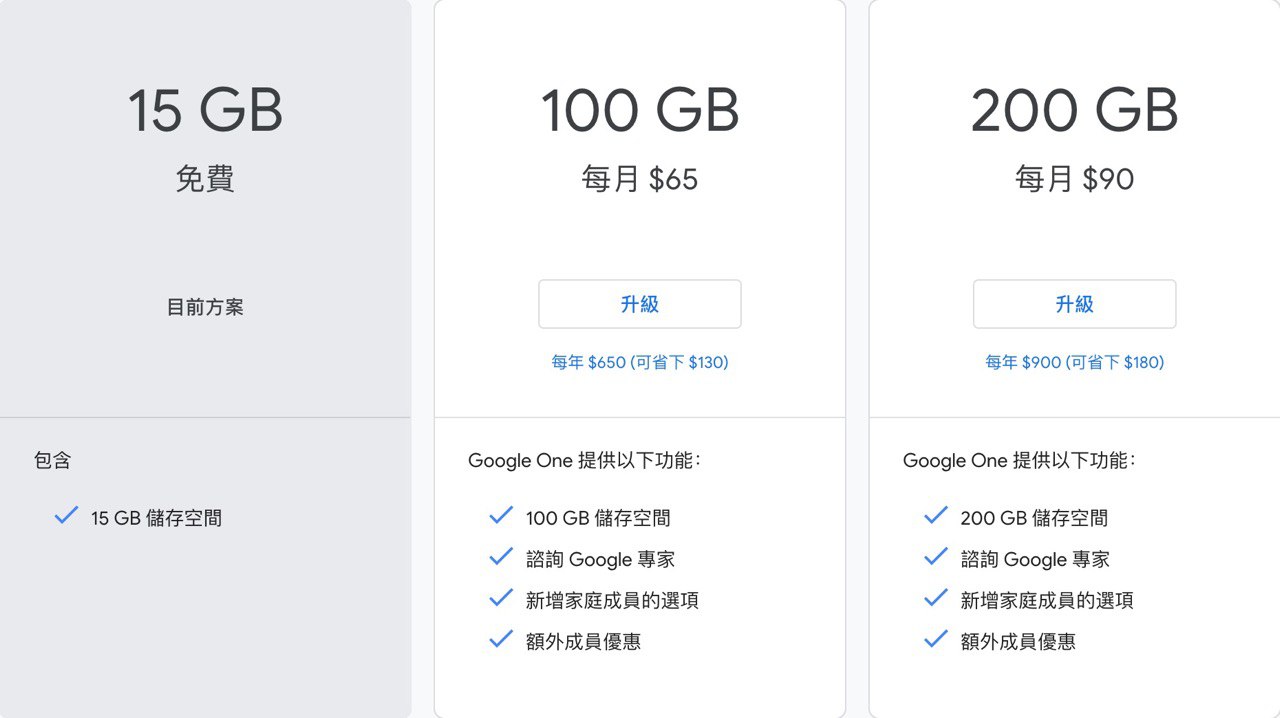Click the 每月 $90 price text

pos(1075,179)
